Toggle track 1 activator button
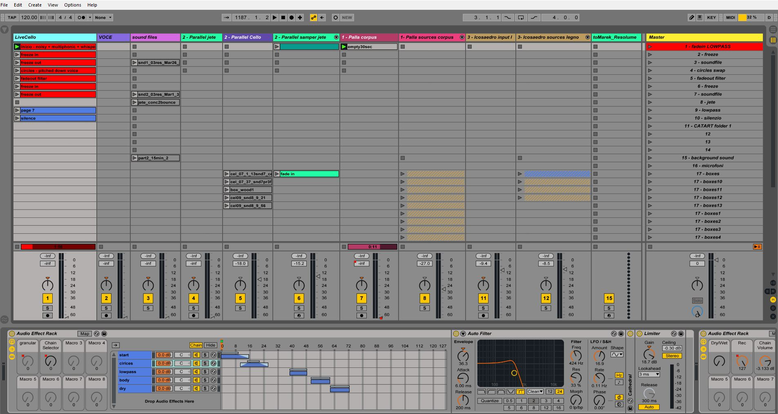 point(47,298)
